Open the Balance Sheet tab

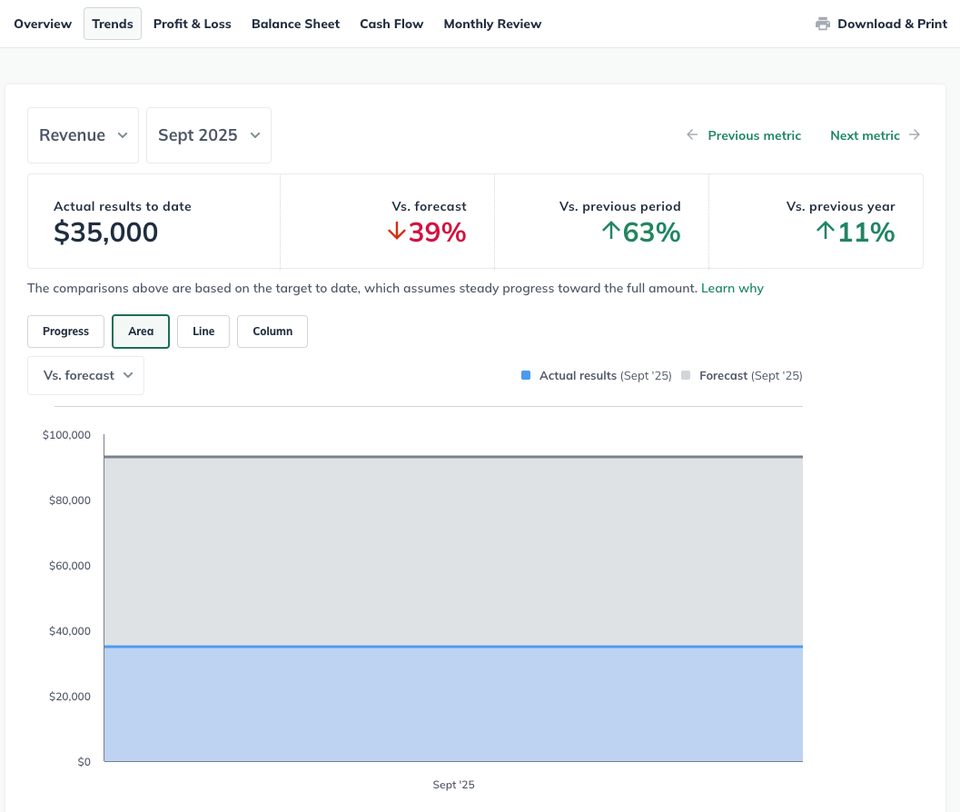(295, 24)
